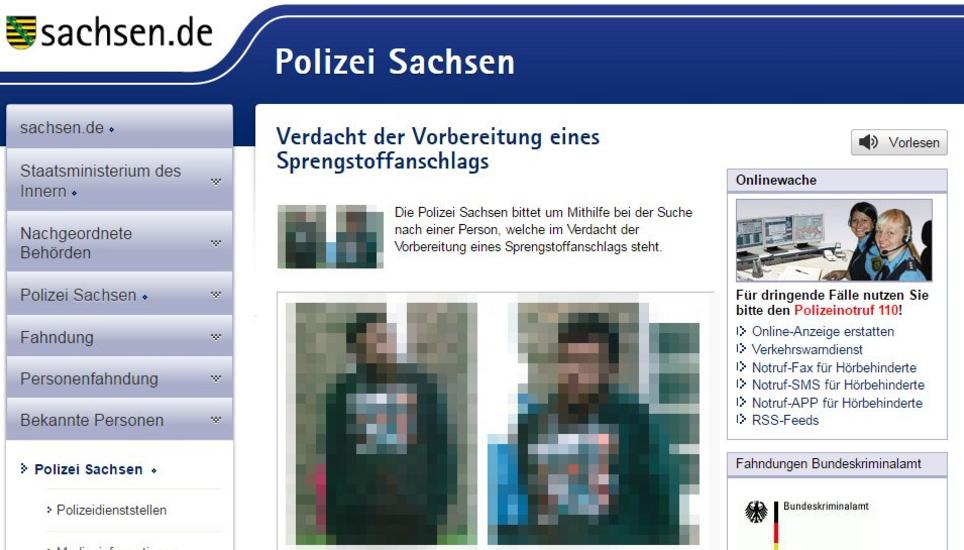Expand the Fahndung menu chevron
Screen dimensions: 964x550
click(x=216, y=337)
